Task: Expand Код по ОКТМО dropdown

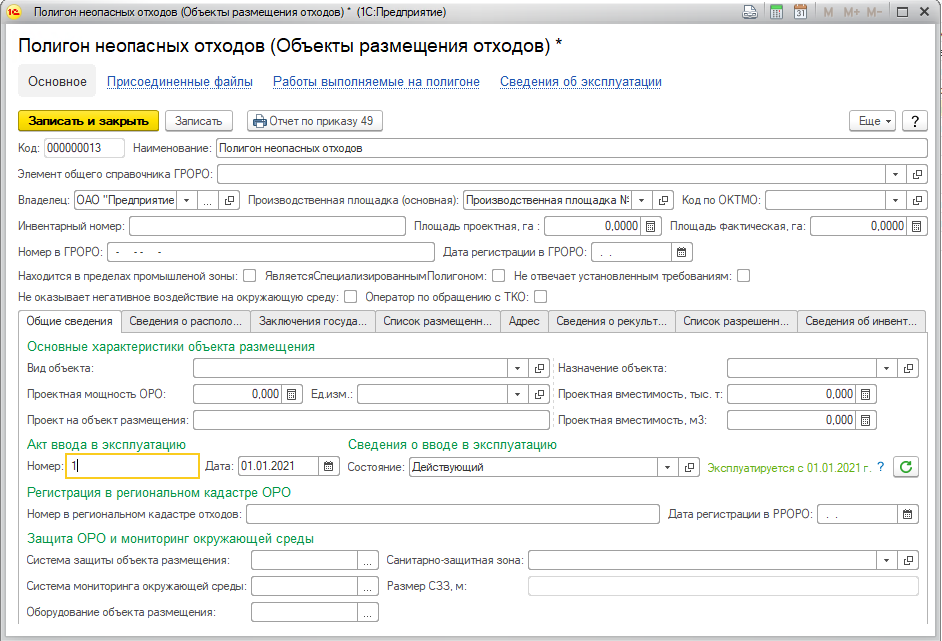Action: (x=895, y=200)
